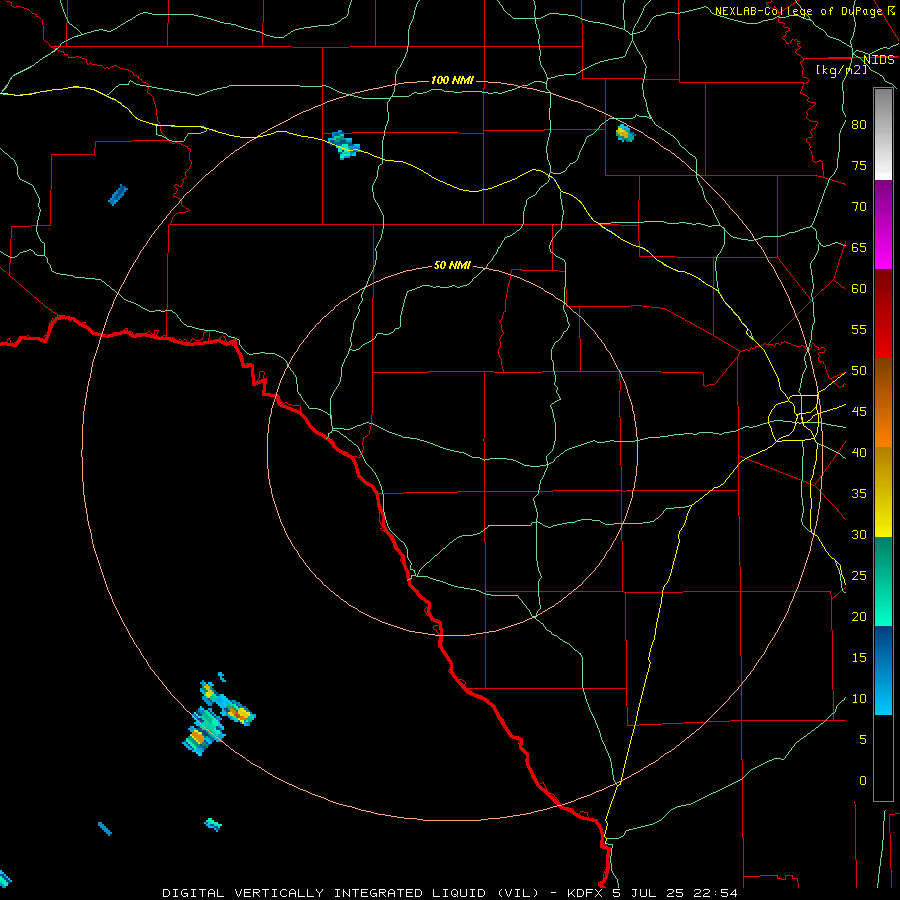The image size is (900, 900).
Task: Pick the yellow-olive segment of the VIL color bar
Action: (883, 492)
